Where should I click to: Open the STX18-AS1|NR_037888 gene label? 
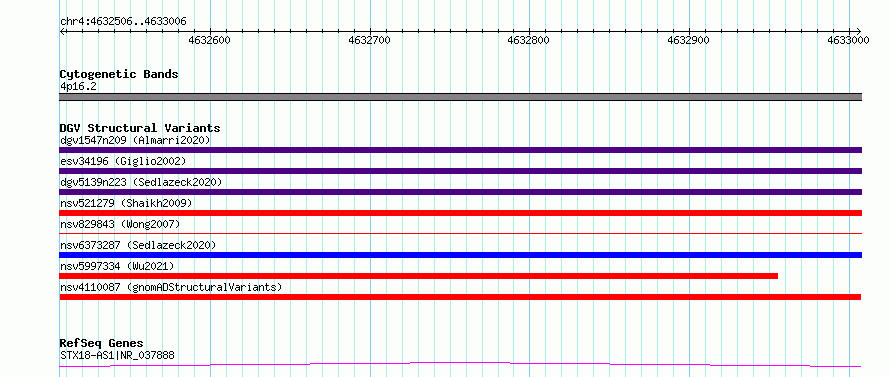point(117,356)
